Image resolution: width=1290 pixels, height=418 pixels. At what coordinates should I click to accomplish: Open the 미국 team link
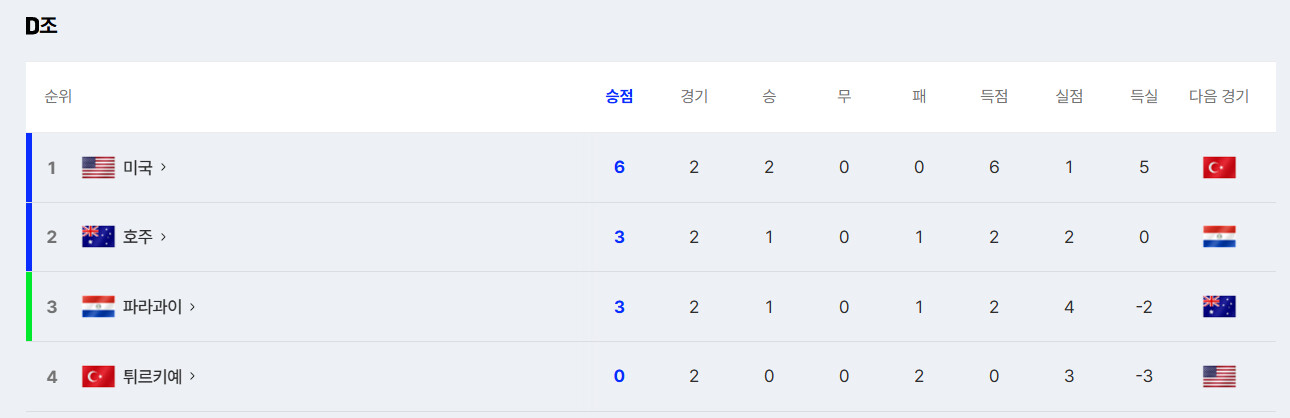pos(138,167)
